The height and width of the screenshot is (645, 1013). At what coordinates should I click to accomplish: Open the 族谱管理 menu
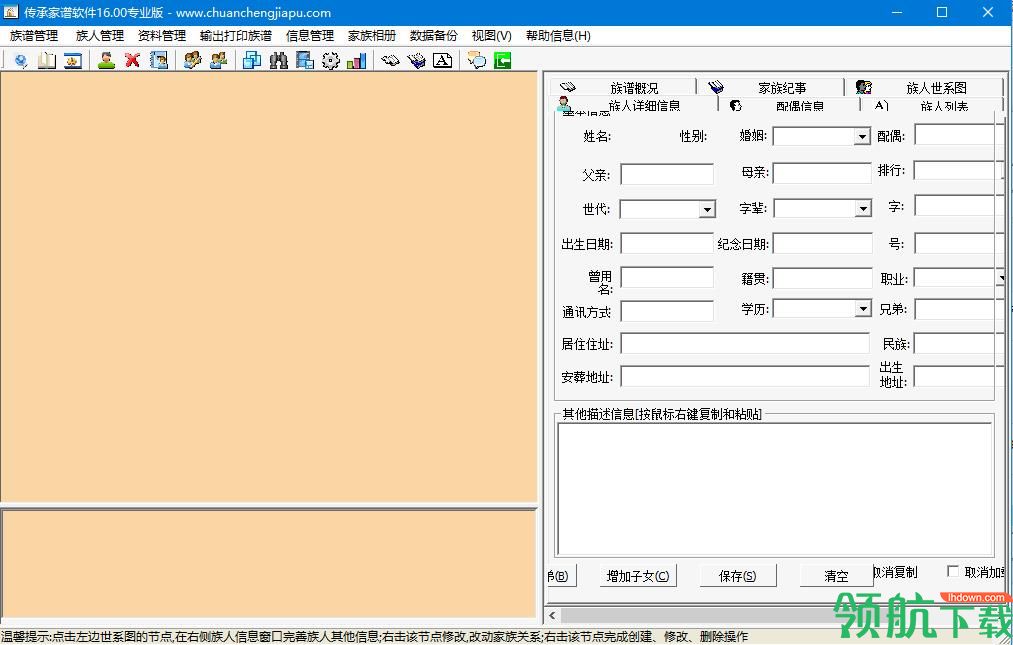pos(34,36)
